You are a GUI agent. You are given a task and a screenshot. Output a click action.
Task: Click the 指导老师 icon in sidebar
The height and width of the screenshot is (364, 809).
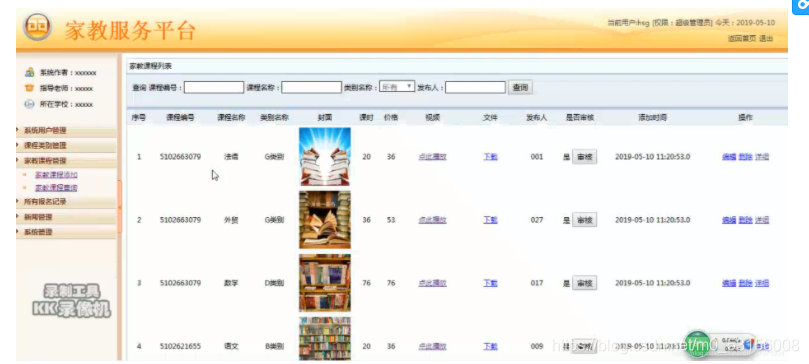[x=29, y=88]
